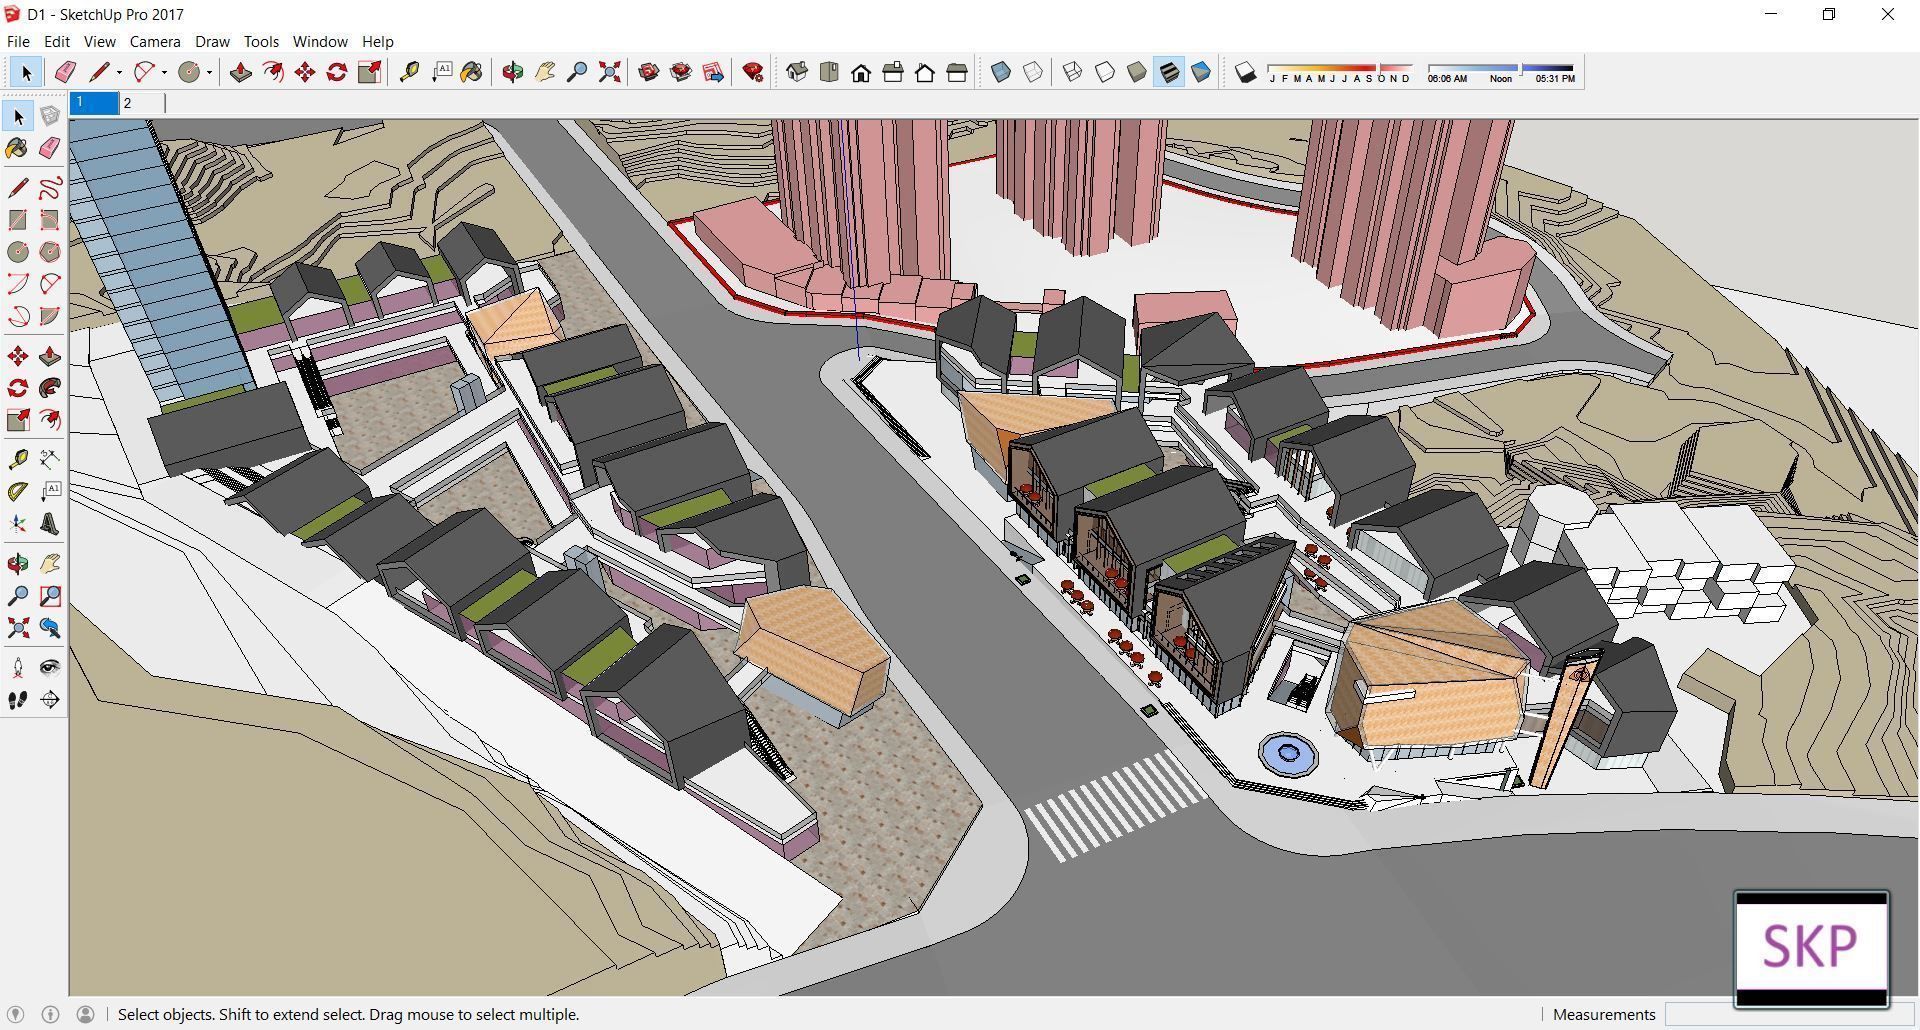Pick the Tape Measure tool in top toolbar
1920x1030 pixels.
(409, 72)
